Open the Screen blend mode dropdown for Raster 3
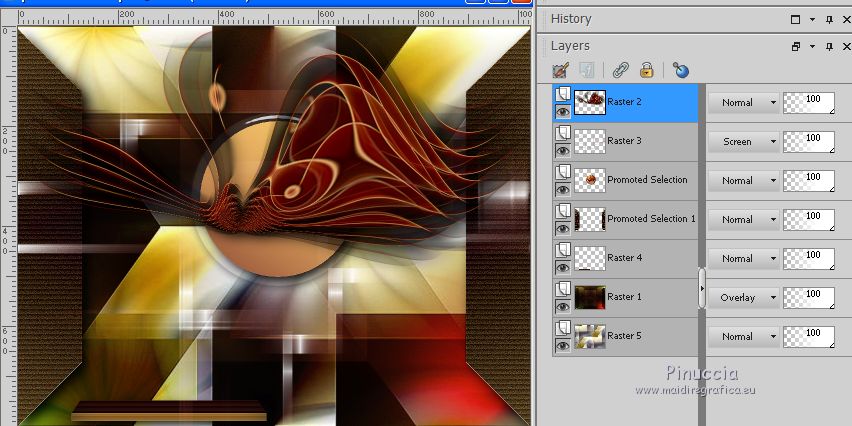Screen dimensions: 852x426 [743, 142]
